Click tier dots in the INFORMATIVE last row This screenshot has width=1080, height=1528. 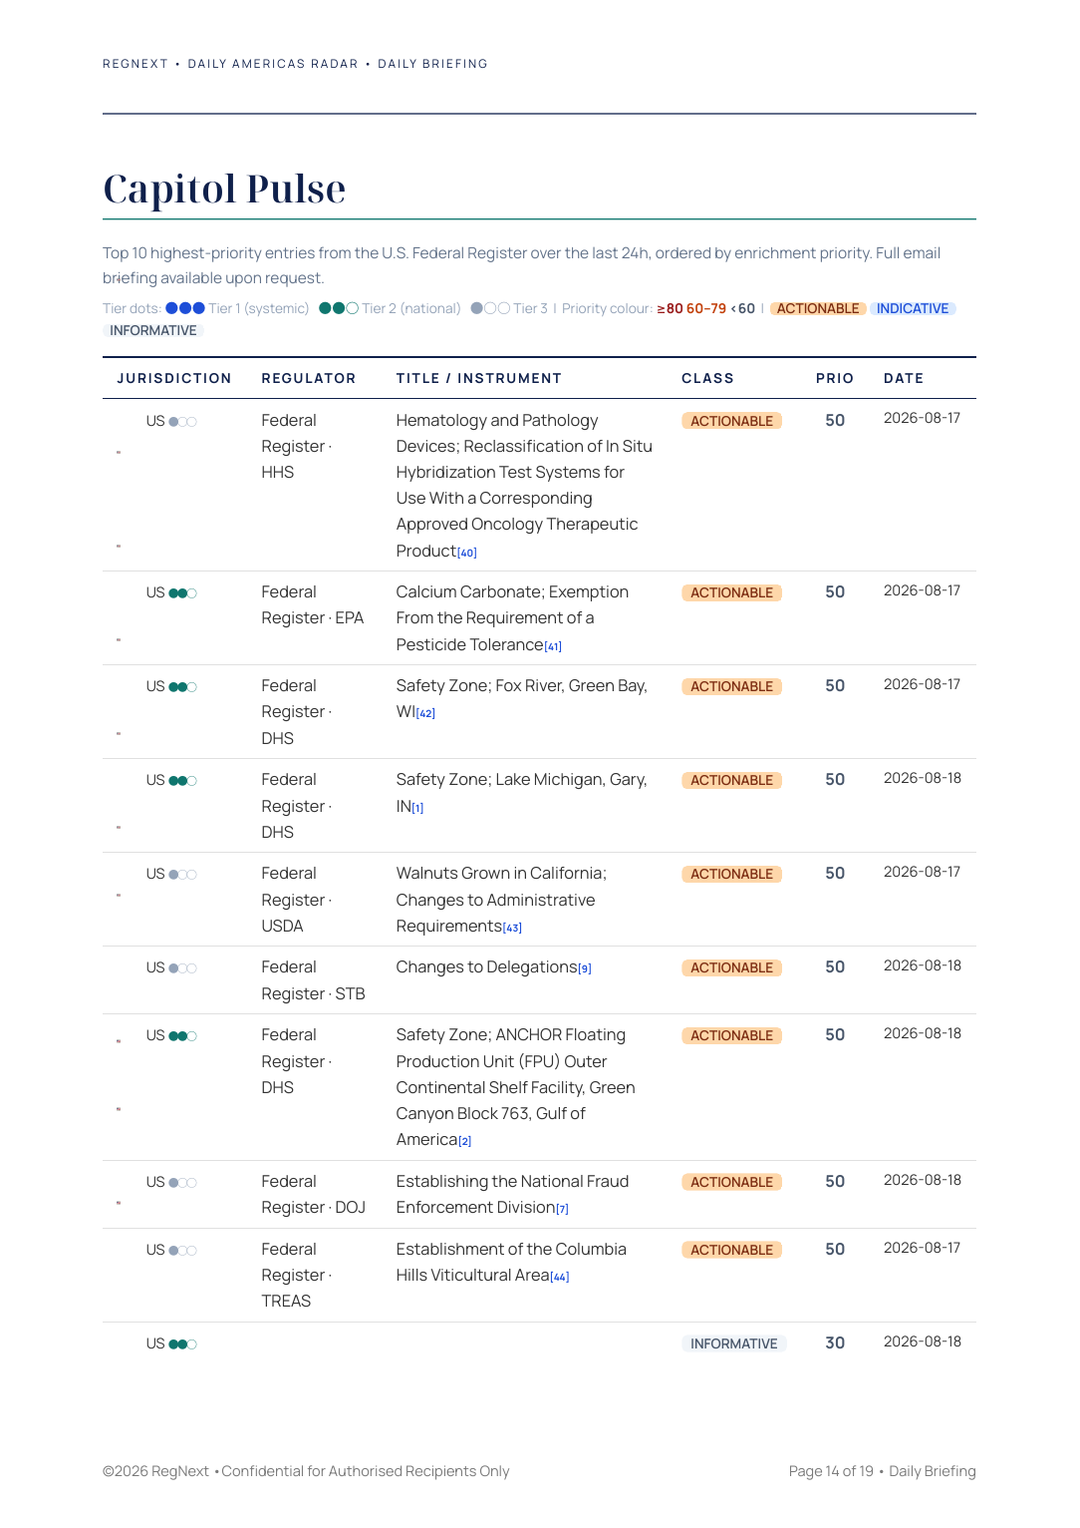pyautogui.click(x=183, y=1345)
